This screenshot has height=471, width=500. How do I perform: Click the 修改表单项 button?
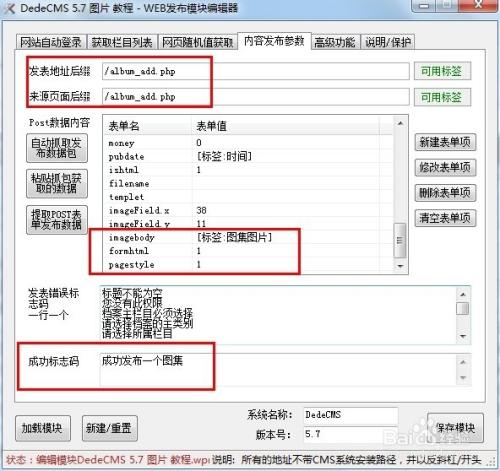pyautogui.click(x=445, y=167)
